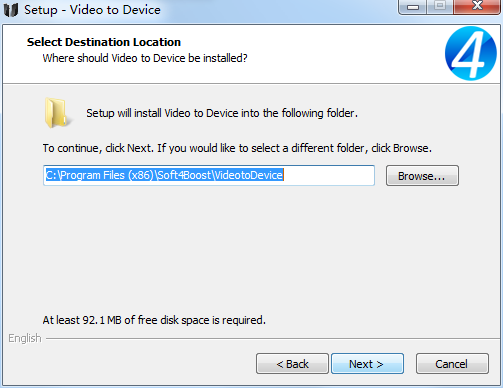Click the blue Soft4Boost number 4 logo
Screen dimensions: 503x388
pos(471,53)
